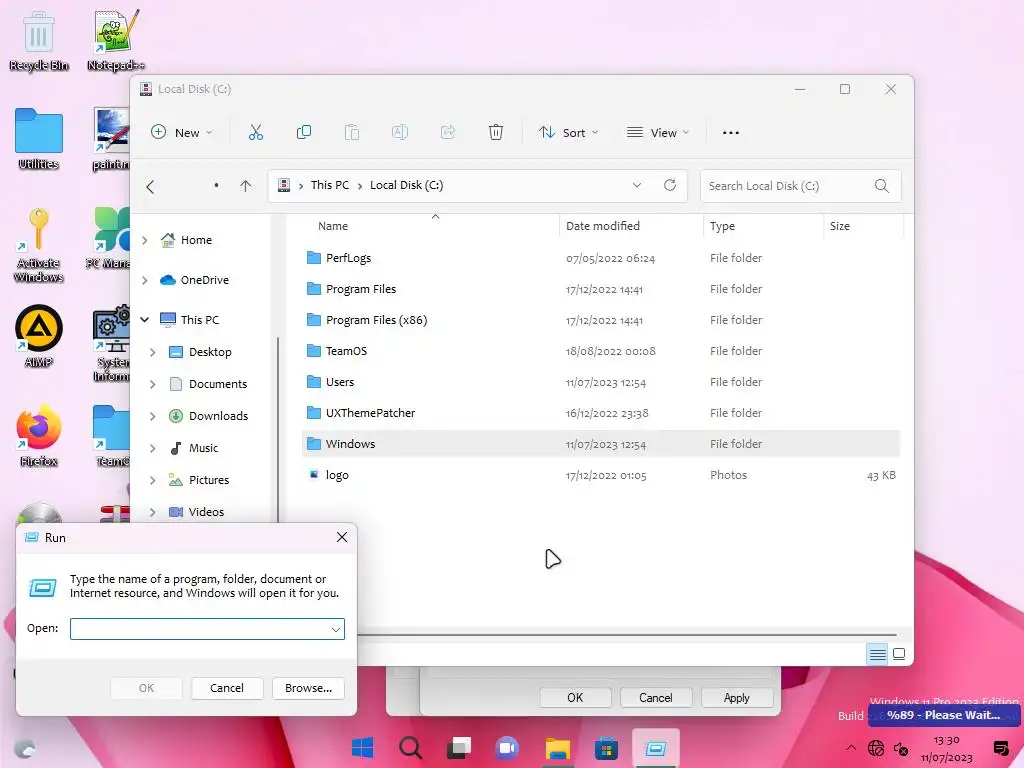Open the New dropdown in Explorer toolbar
1024x768 pixels.
click(182, 133)
